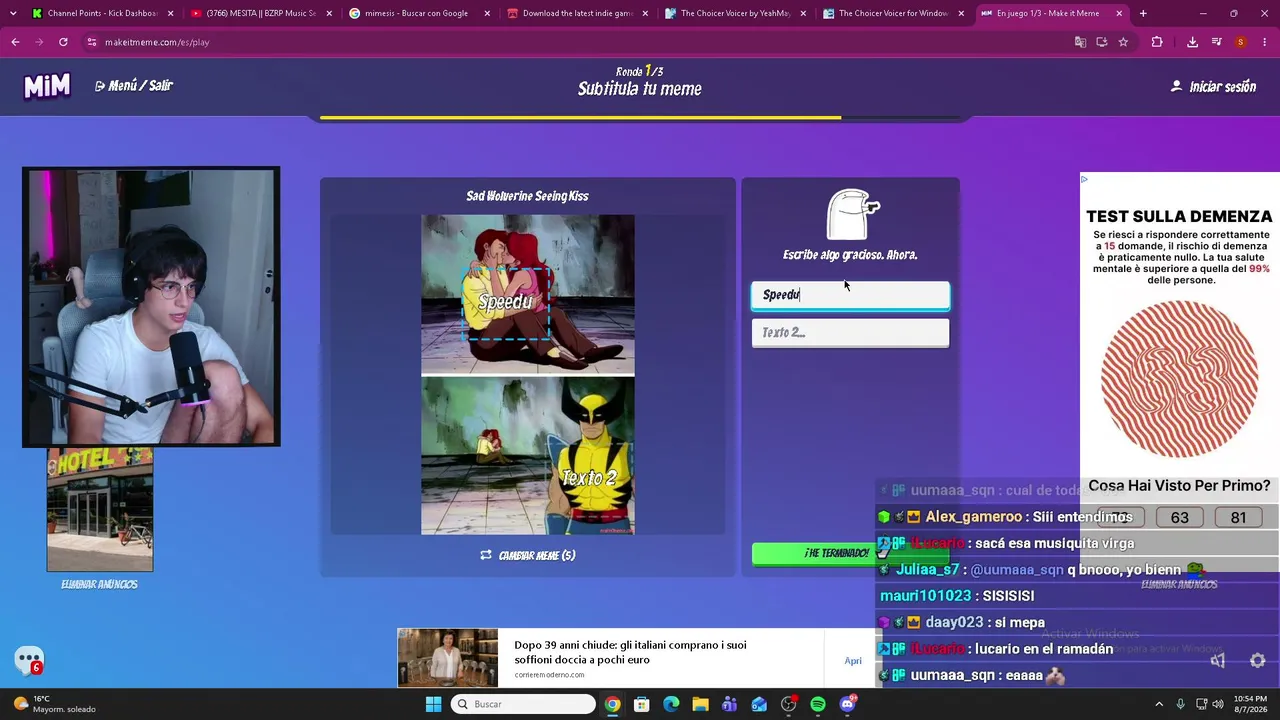Screen dimensions: 1280x720
Task: Click the ad info icon above the dementia ad
Action: 1085,179
